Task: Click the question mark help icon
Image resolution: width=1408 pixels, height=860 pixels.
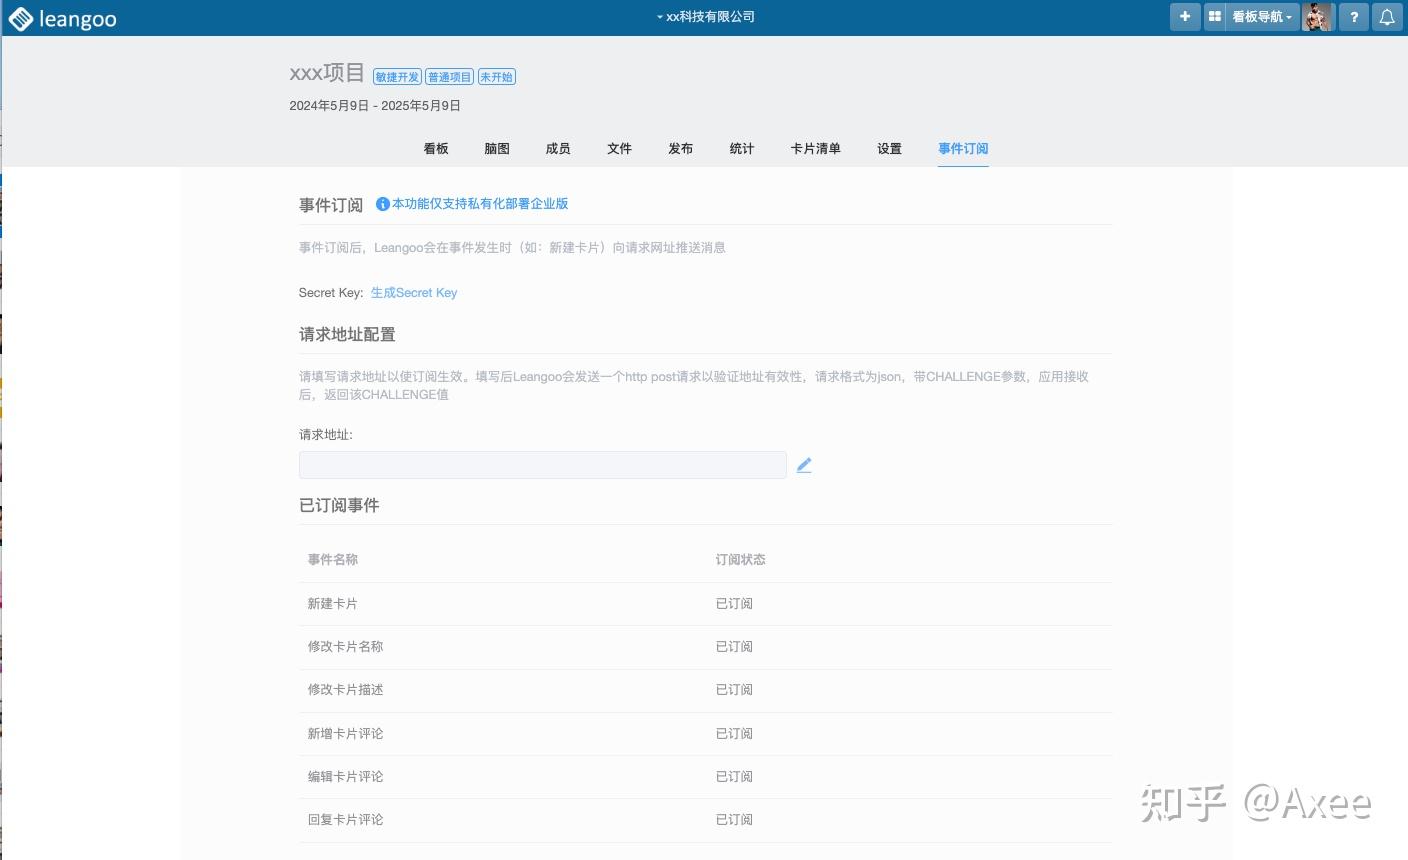Action: 1353,17
